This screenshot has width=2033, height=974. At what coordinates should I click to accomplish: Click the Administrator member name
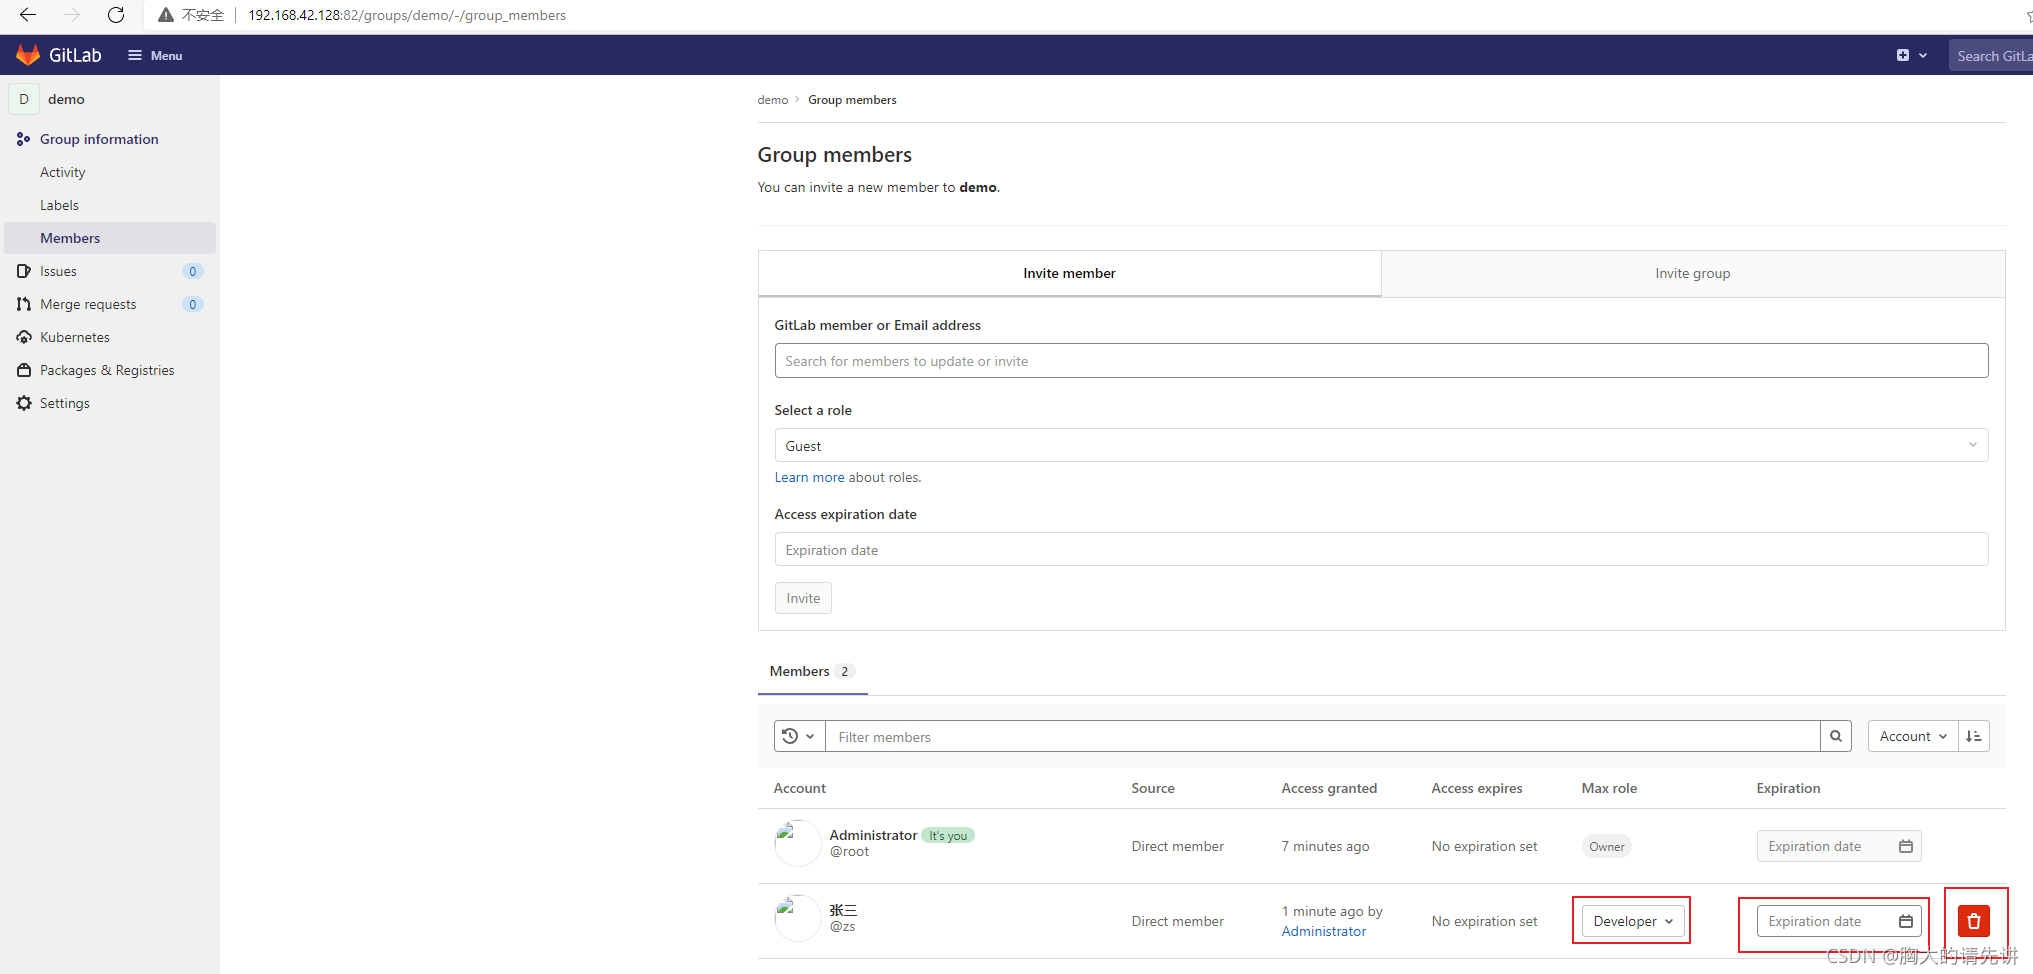pos(873,835)
